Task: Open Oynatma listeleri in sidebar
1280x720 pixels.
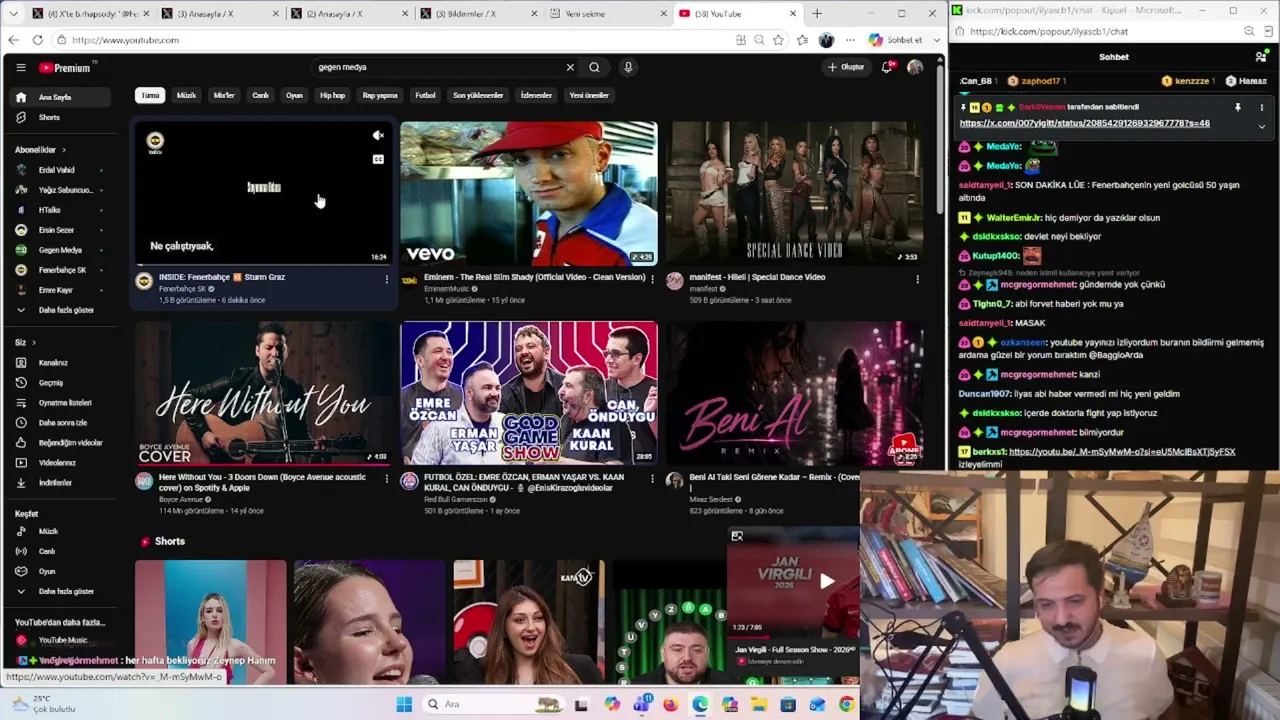Action: [58, 402]
